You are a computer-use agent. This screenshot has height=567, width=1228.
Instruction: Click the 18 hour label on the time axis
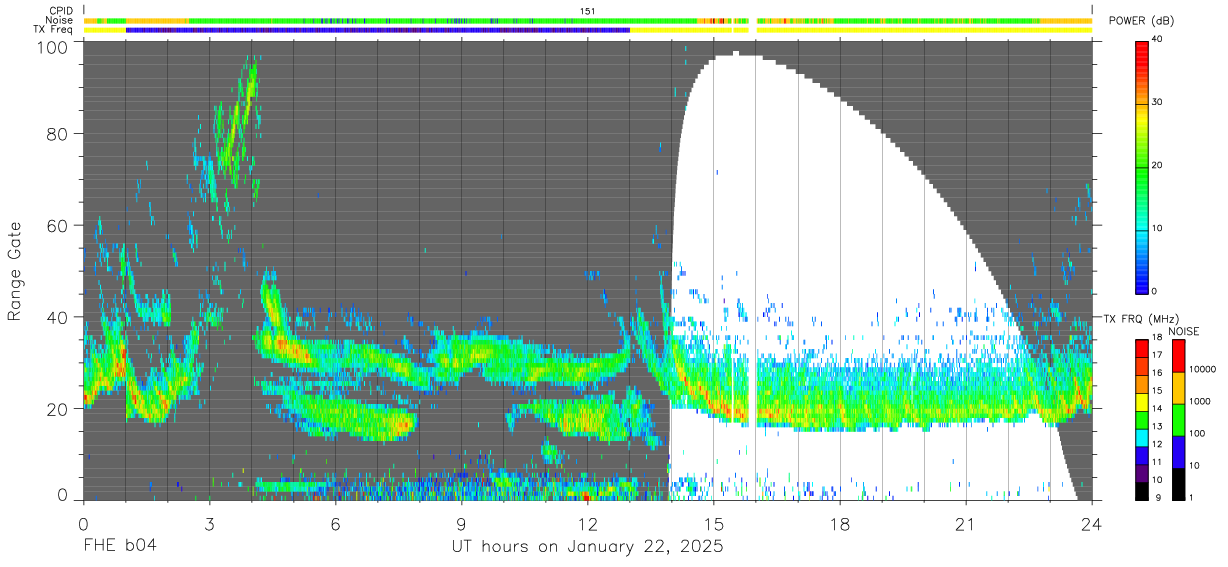(840, 524)
